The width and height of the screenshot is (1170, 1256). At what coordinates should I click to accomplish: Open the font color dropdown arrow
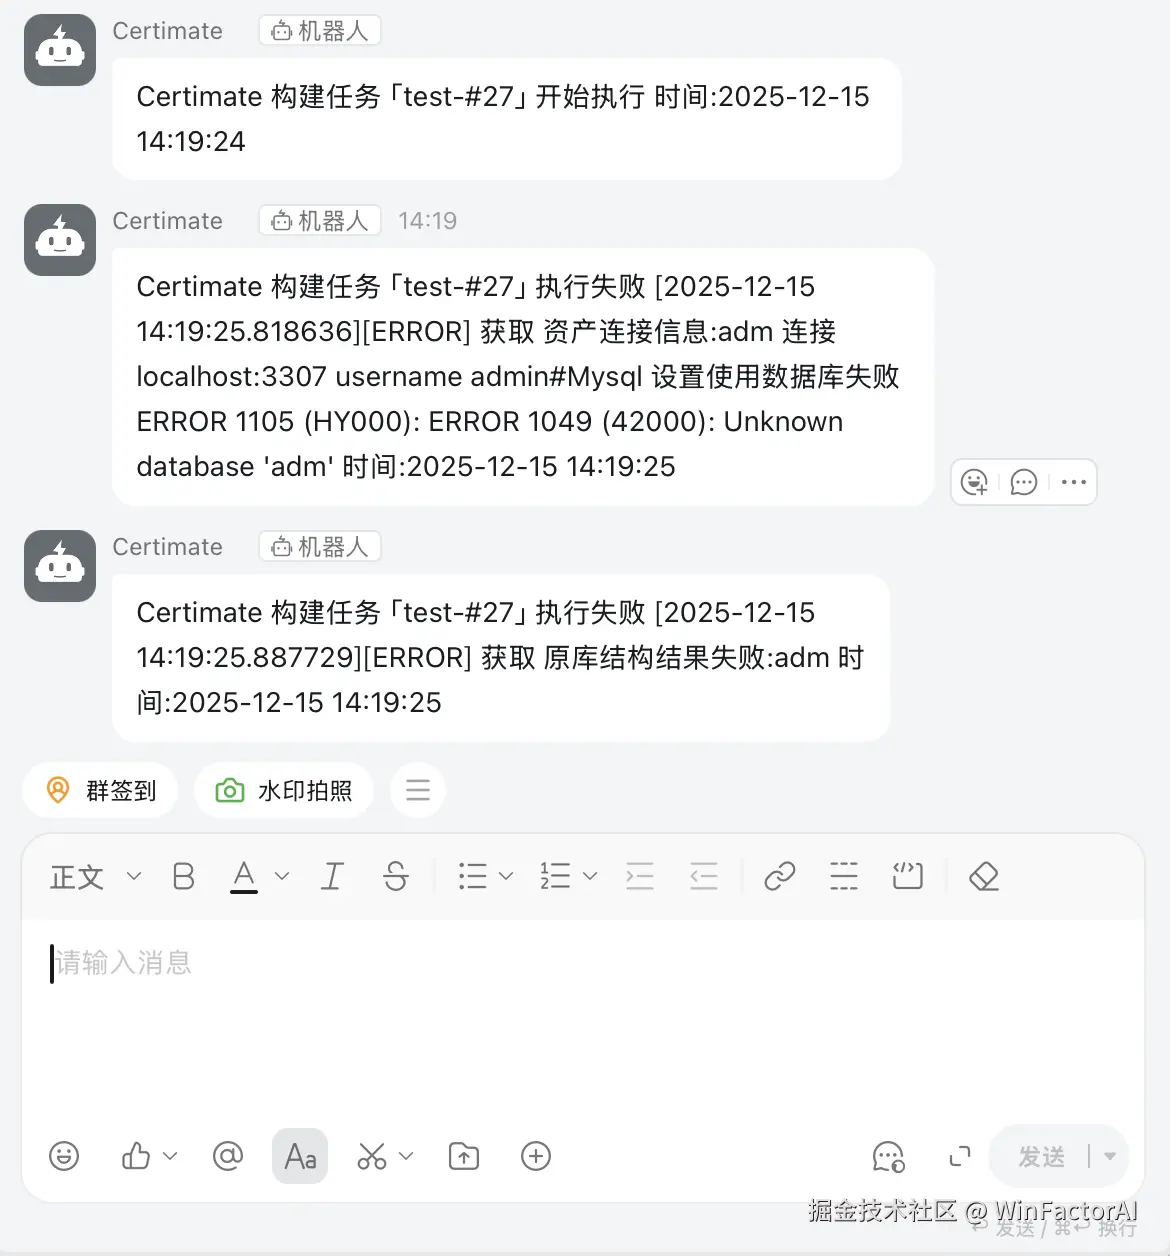coord(282,876)
